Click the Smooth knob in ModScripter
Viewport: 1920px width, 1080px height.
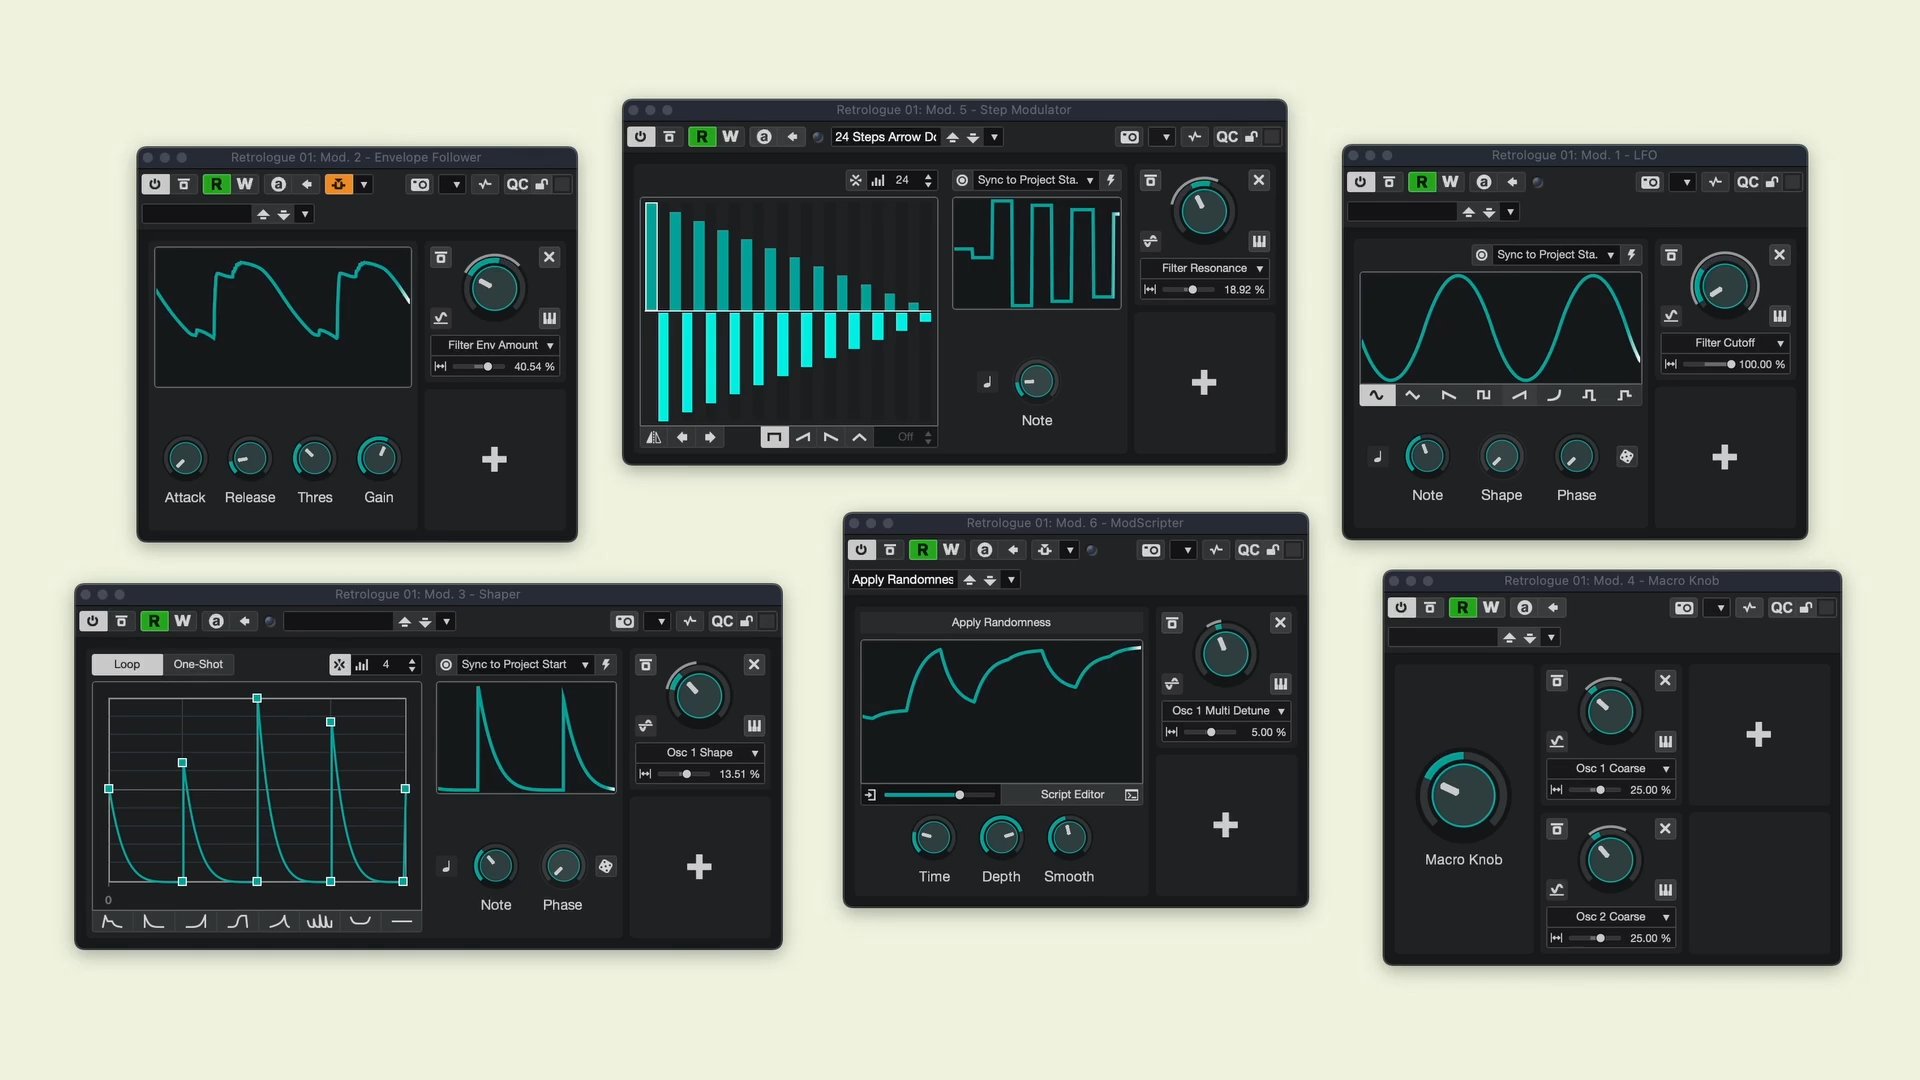(x=1068, y=838)
